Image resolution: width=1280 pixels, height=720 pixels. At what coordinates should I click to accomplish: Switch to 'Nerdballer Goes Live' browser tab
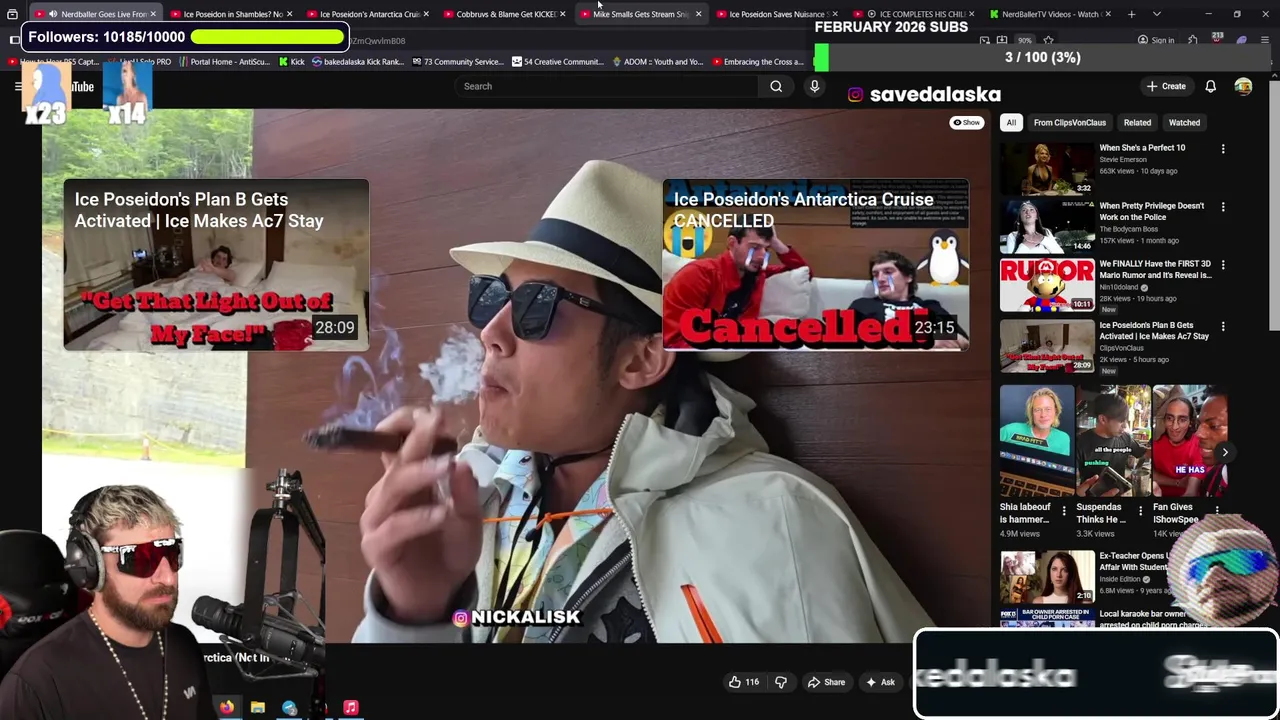[x=94, y=14]
